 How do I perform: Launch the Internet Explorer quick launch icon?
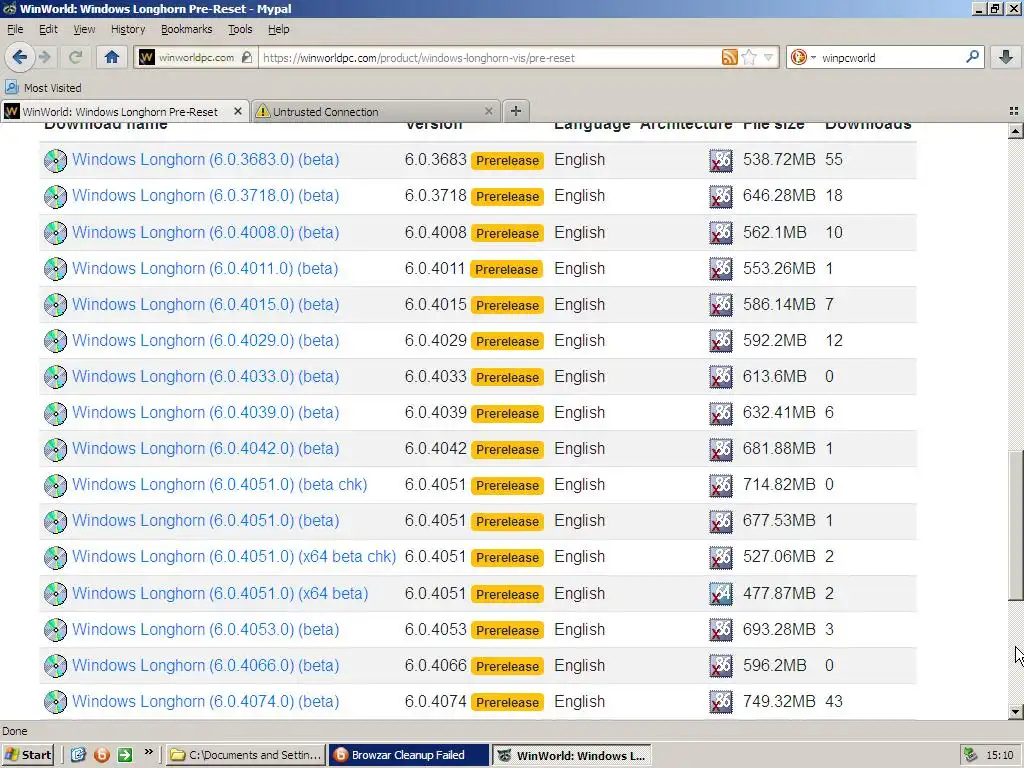point(78,755)
